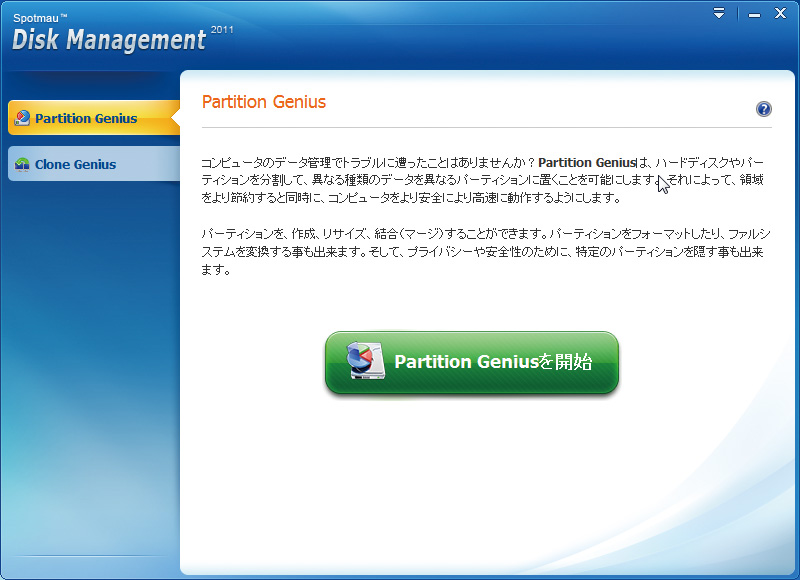Start Partition Genius with the green button

pos(472,363)
